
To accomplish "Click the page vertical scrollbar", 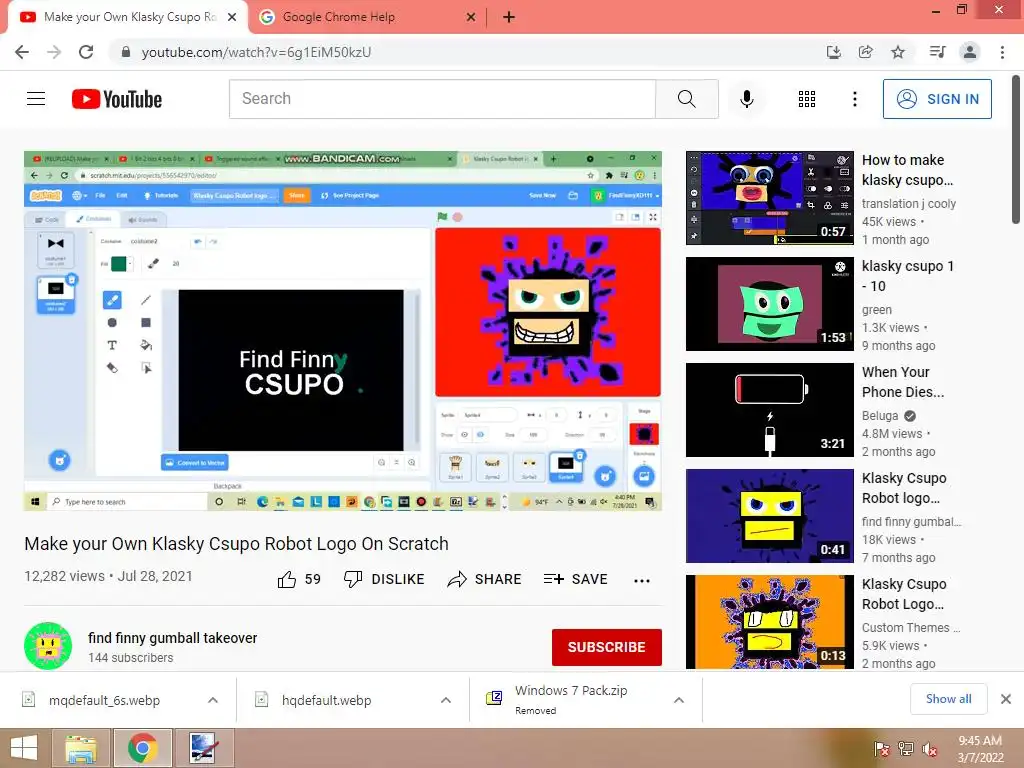I will [1017, 150].
